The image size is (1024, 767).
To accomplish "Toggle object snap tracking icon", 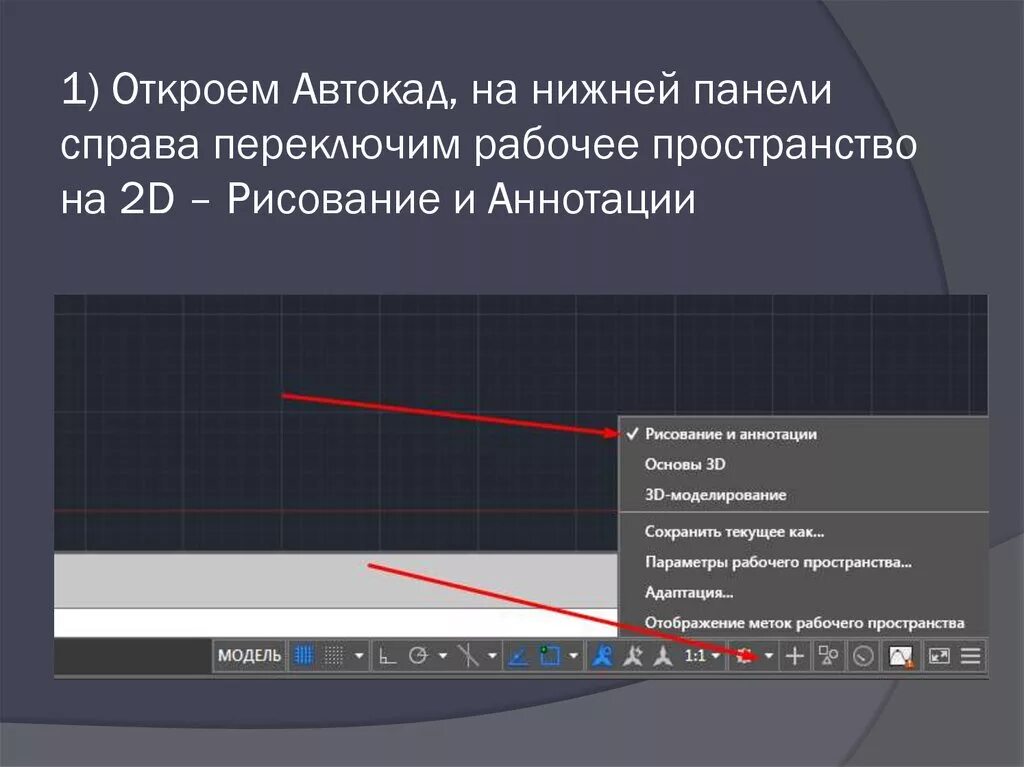I will coord(518,655).
